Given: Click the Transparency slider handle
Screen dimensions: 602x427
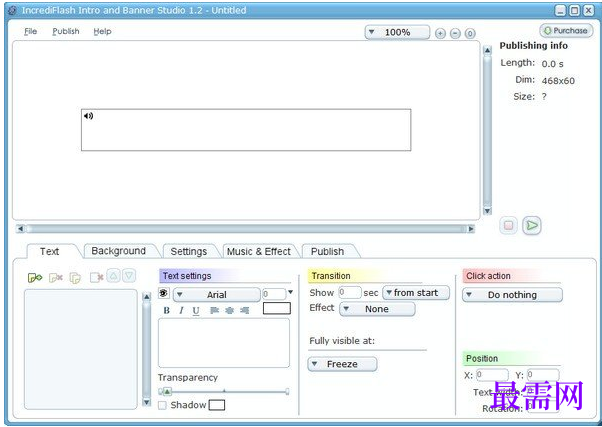Looking at the screenshot, I should tap(167, 391).
